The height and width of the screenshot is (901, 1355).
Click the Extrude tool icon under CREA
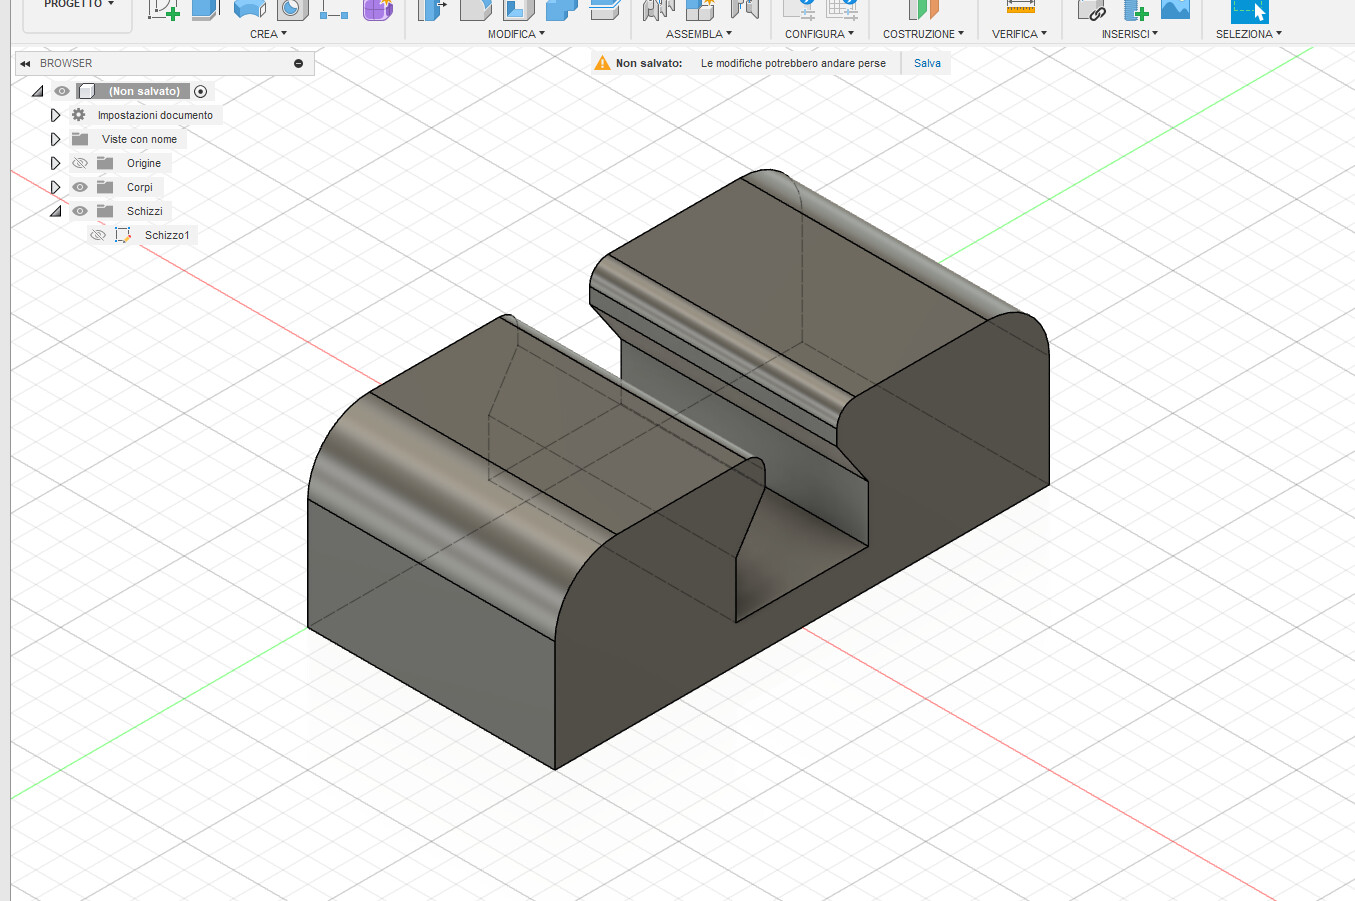click(203, 10)
